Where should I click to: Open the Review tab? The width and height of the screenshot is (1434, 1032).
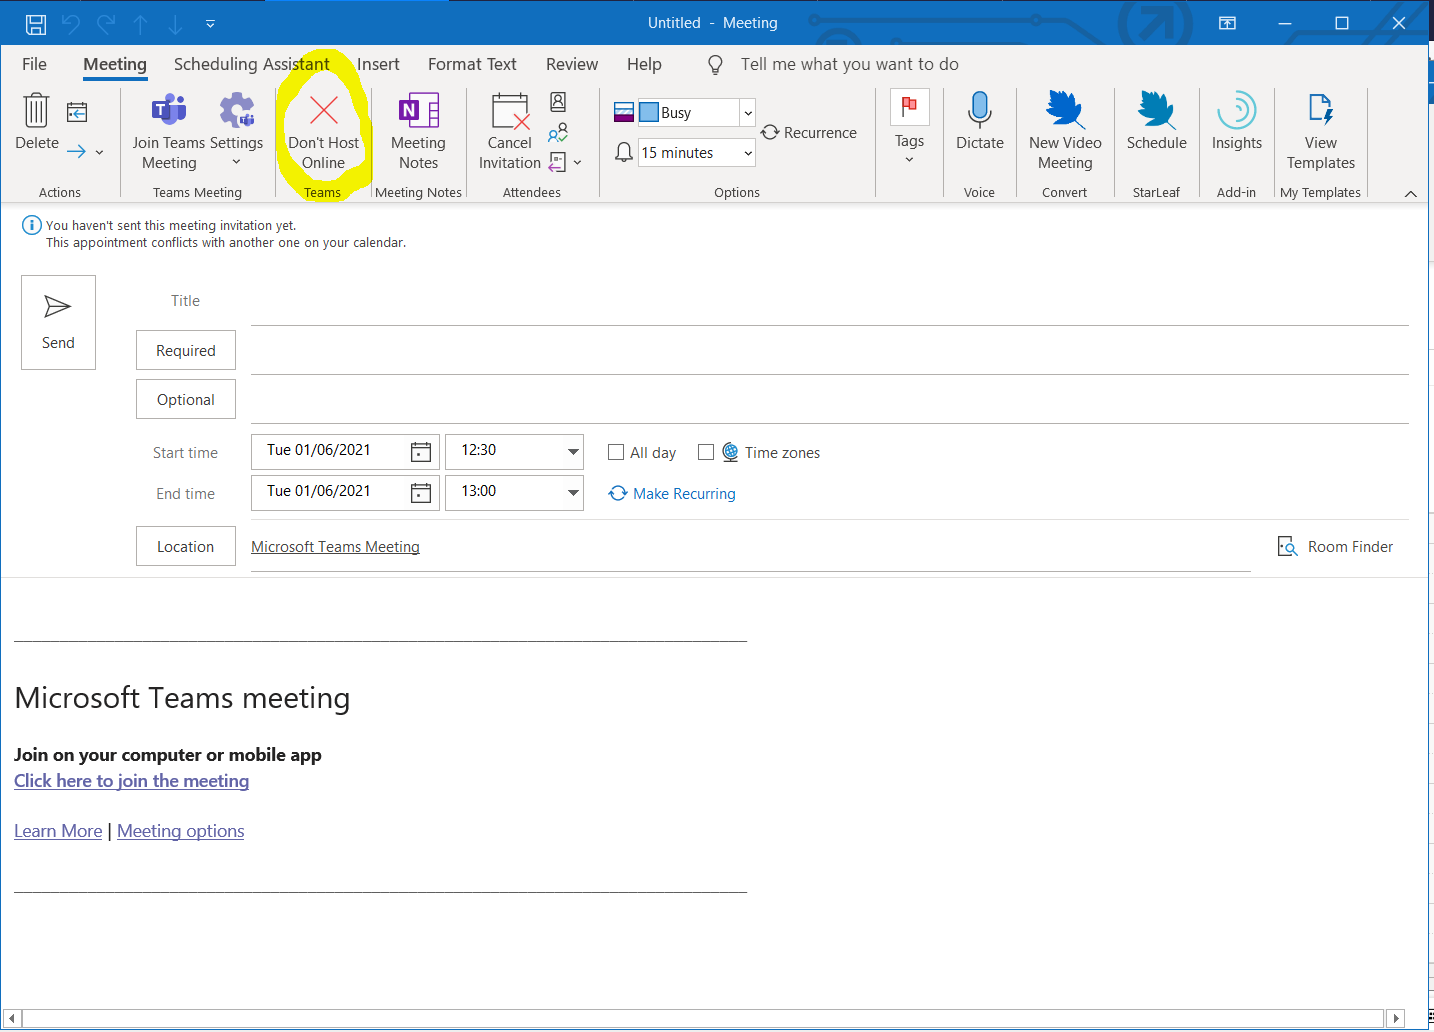572,64
